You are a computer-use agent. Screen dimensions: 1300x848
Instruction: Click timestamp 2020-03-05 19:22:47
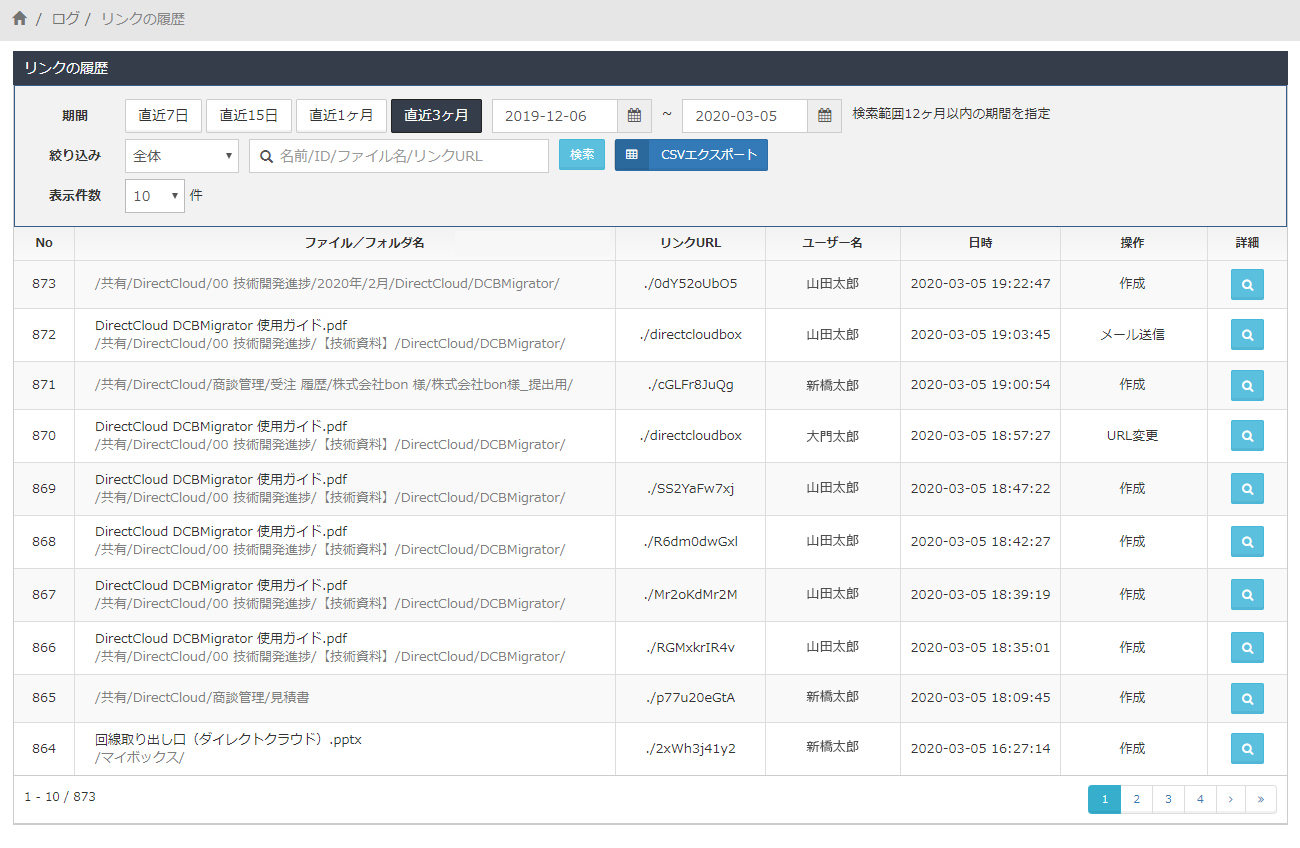(980, 284)
